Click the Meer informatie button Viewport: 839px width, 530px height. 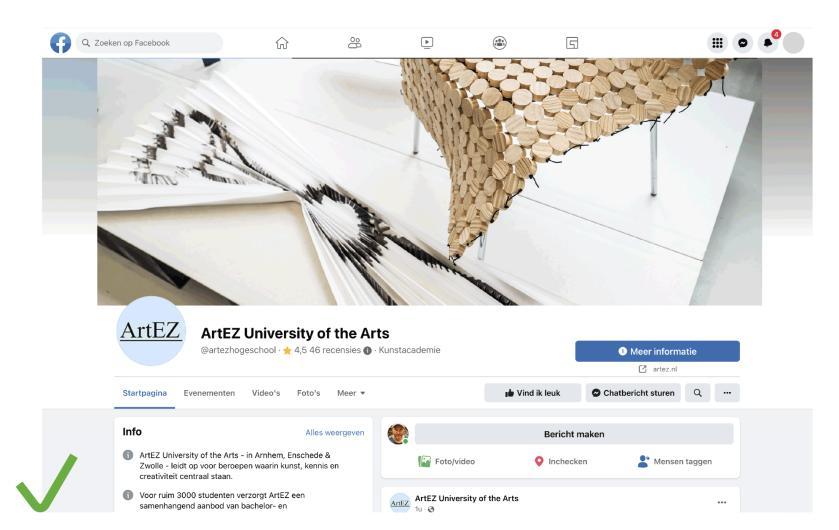click(x=658, y=351)
